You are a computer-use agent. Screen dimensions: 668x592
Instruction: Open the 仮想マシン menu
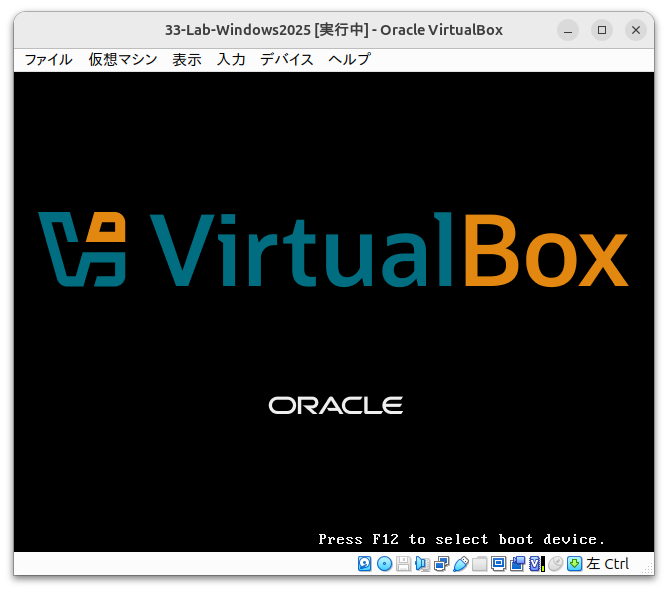click(123, 59)
